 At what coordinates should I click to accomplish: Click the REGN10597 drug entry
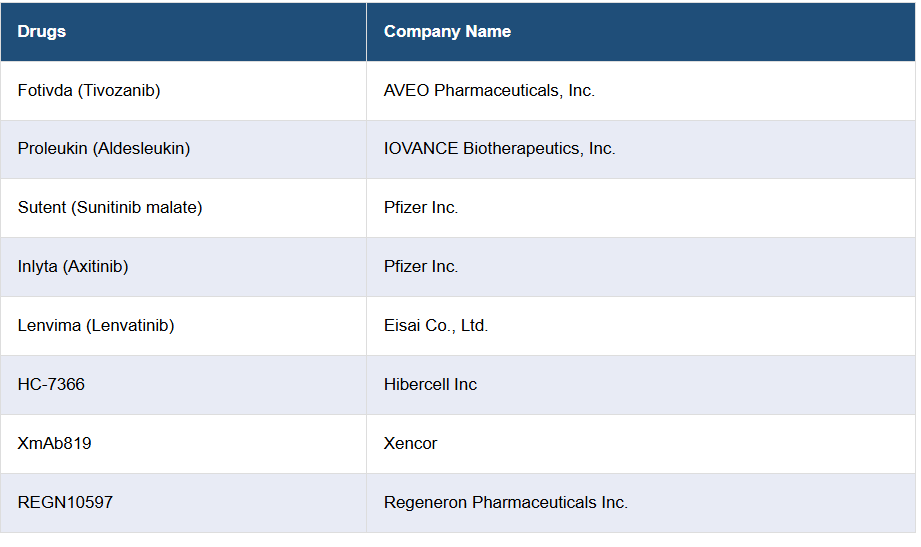(x=65, y=502)
